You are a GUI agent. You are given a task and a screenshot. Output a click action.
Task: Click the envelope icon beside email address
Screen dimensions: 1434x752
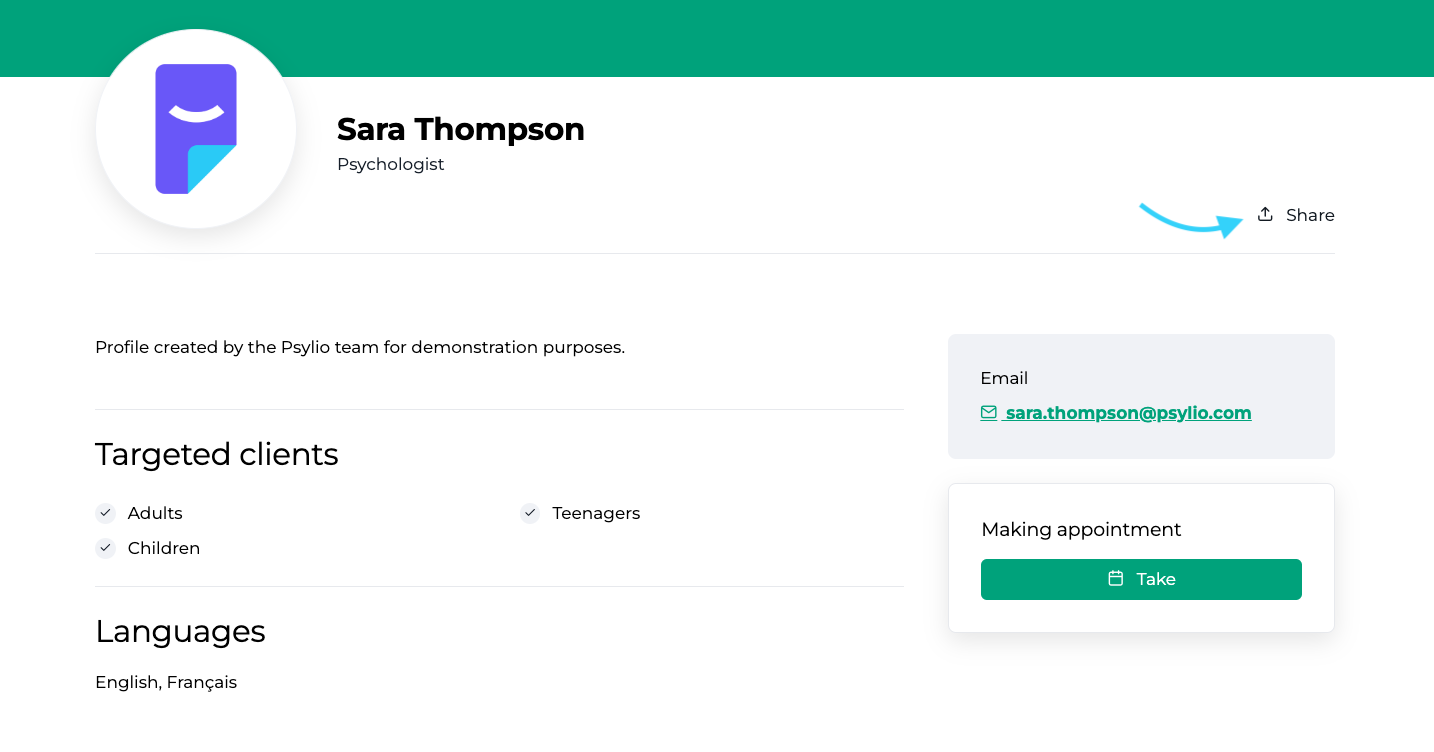pos(988,412)
